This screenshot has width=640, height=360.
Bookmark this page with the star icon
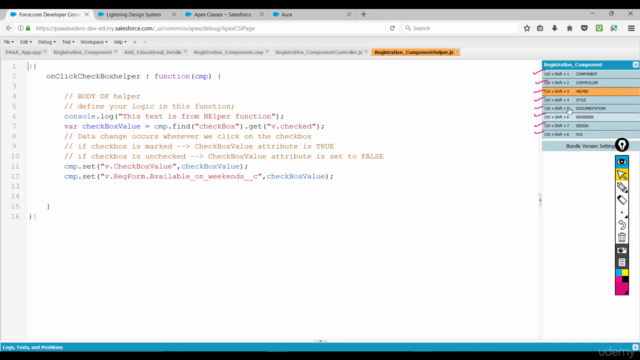[x=527, y=28]
